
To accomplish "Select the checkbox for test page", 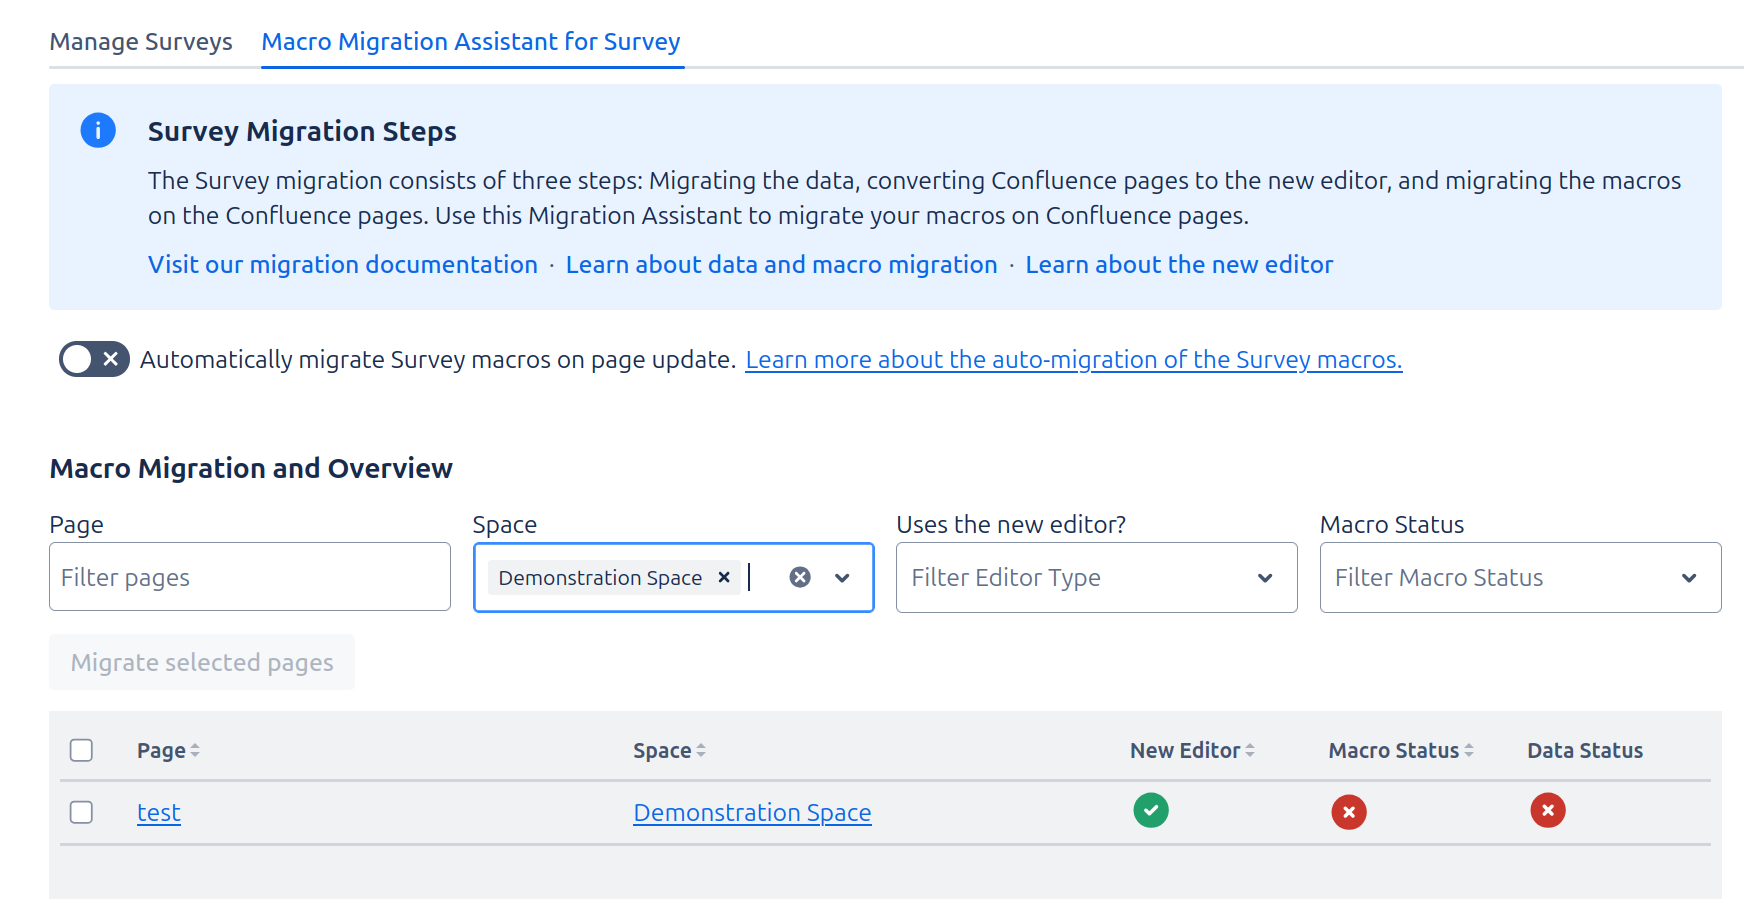I will (82, 812).
